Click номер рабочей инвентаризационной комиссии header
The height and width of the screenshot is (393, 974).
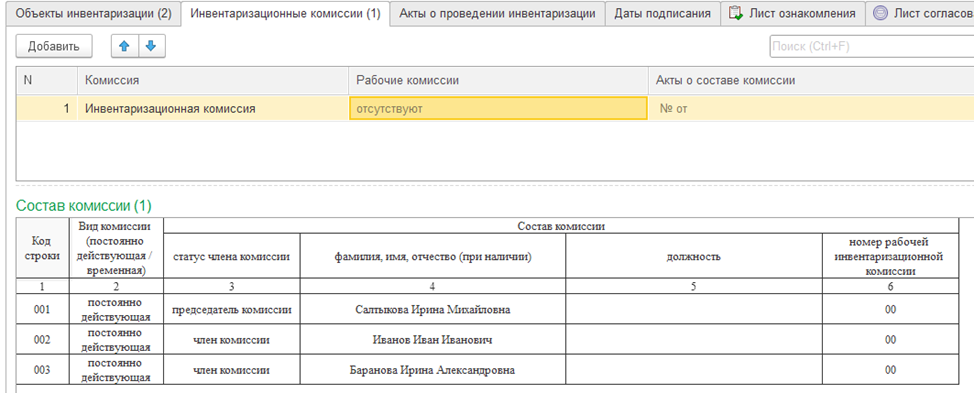tap(890, 256)
